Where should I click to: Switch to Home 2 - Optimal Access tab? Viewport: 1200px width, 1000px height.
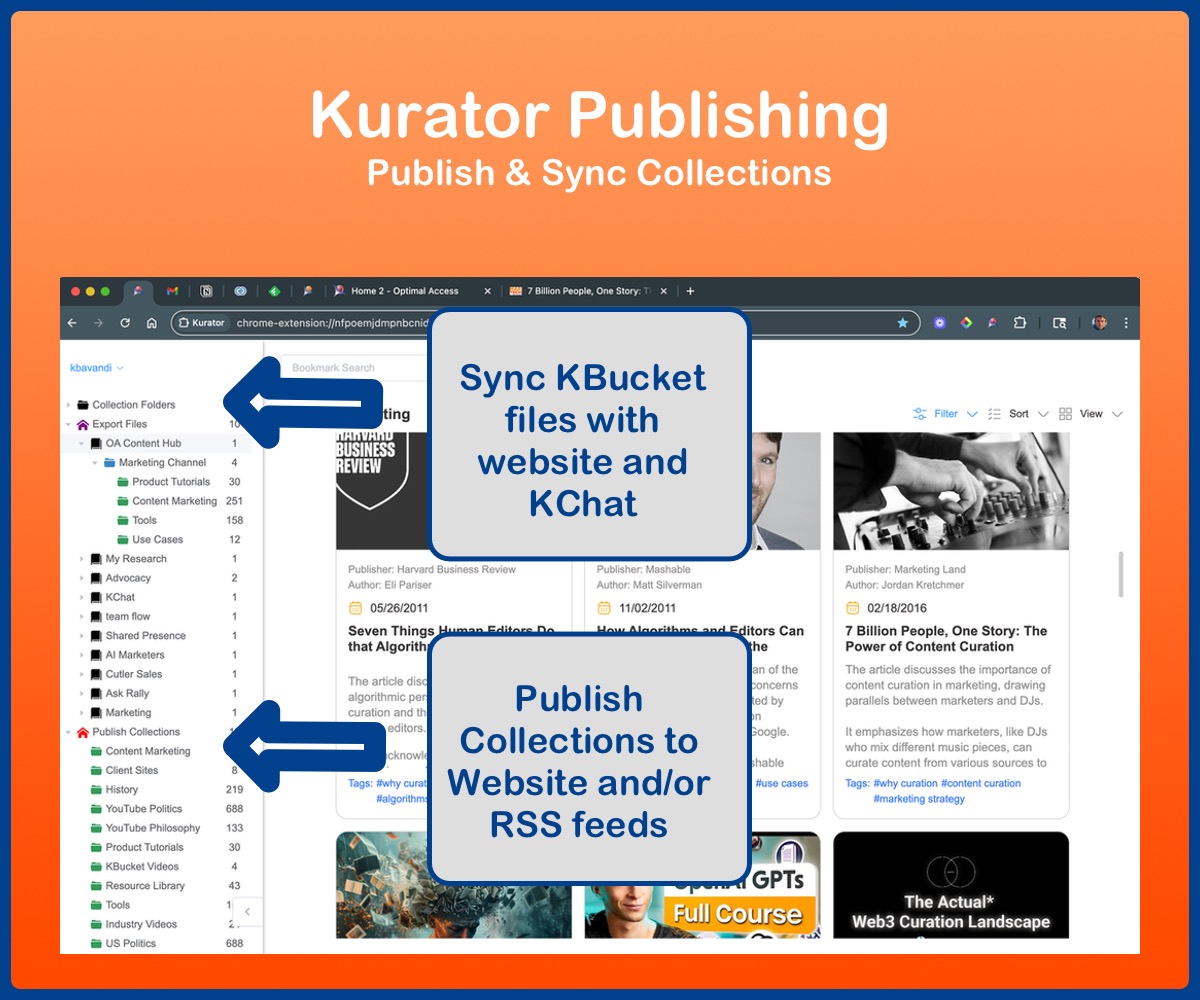coord(405,291)
